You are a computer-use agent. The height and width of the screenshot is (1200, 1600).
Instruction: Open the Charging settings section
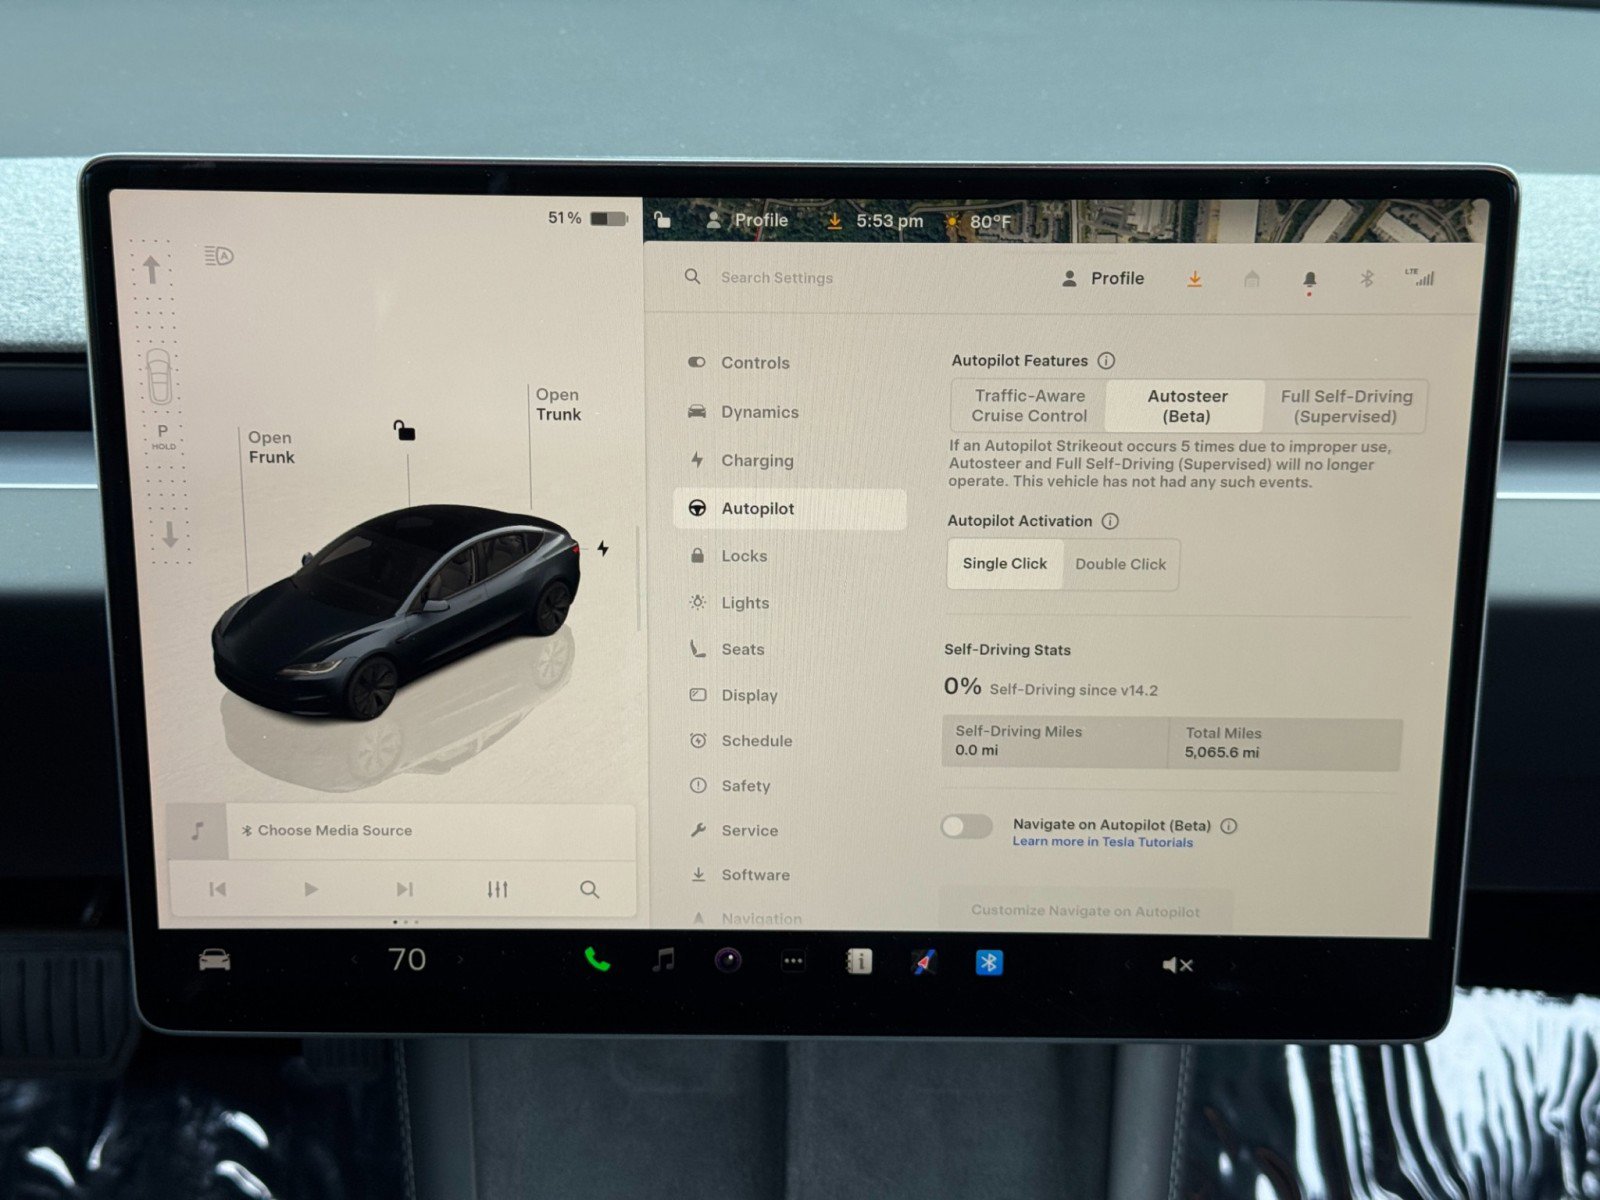pyautogui.click(x=757, y=460)
